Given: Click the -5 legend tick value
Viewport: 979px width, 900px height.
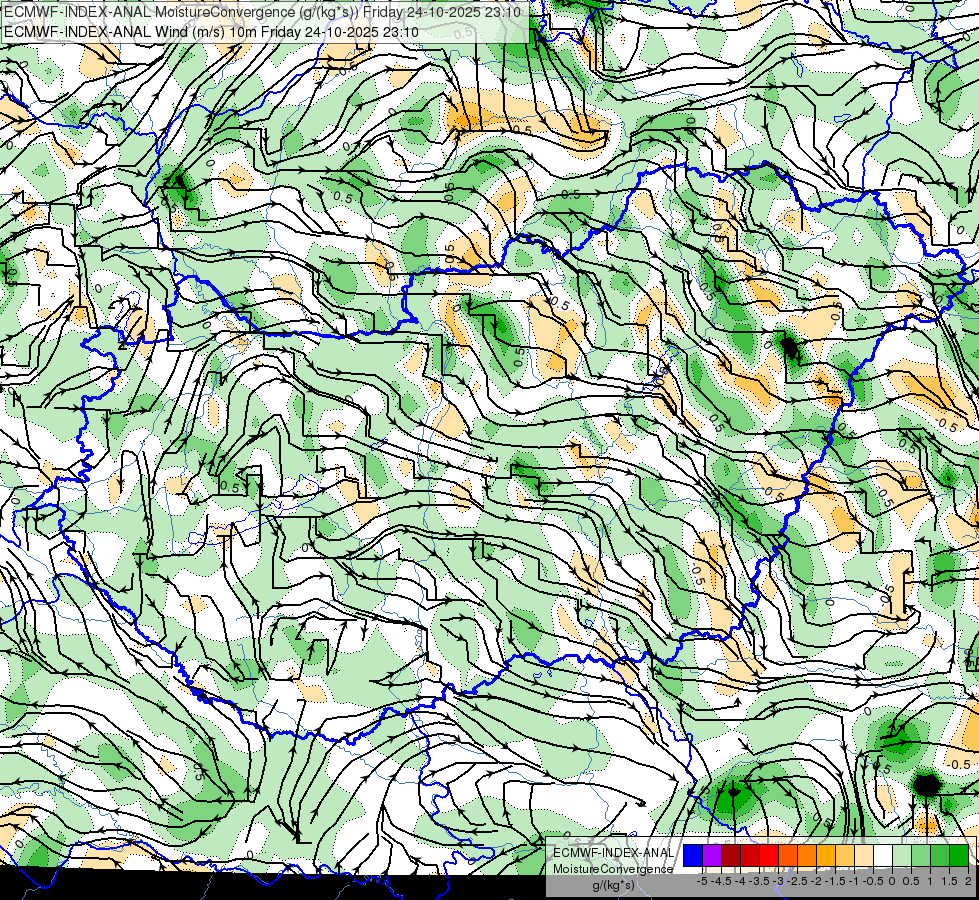Looking at the screenshot, I should point(702,881).
